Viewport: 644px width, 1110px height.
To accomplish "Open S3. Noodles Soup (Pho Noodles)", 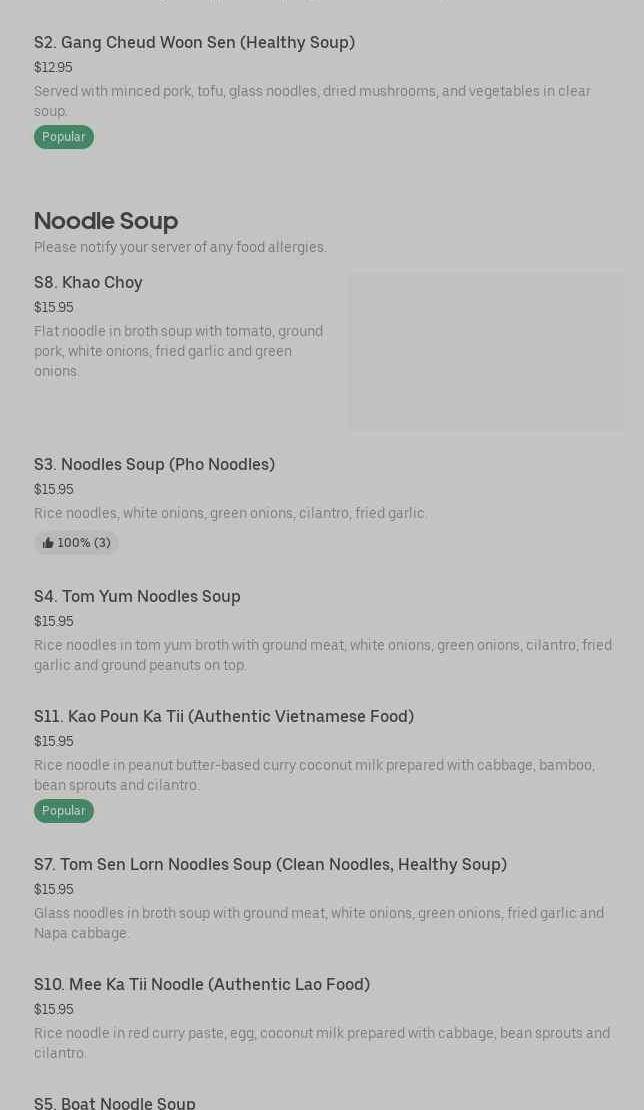I will pyautogui.click(x=154, y=464).
